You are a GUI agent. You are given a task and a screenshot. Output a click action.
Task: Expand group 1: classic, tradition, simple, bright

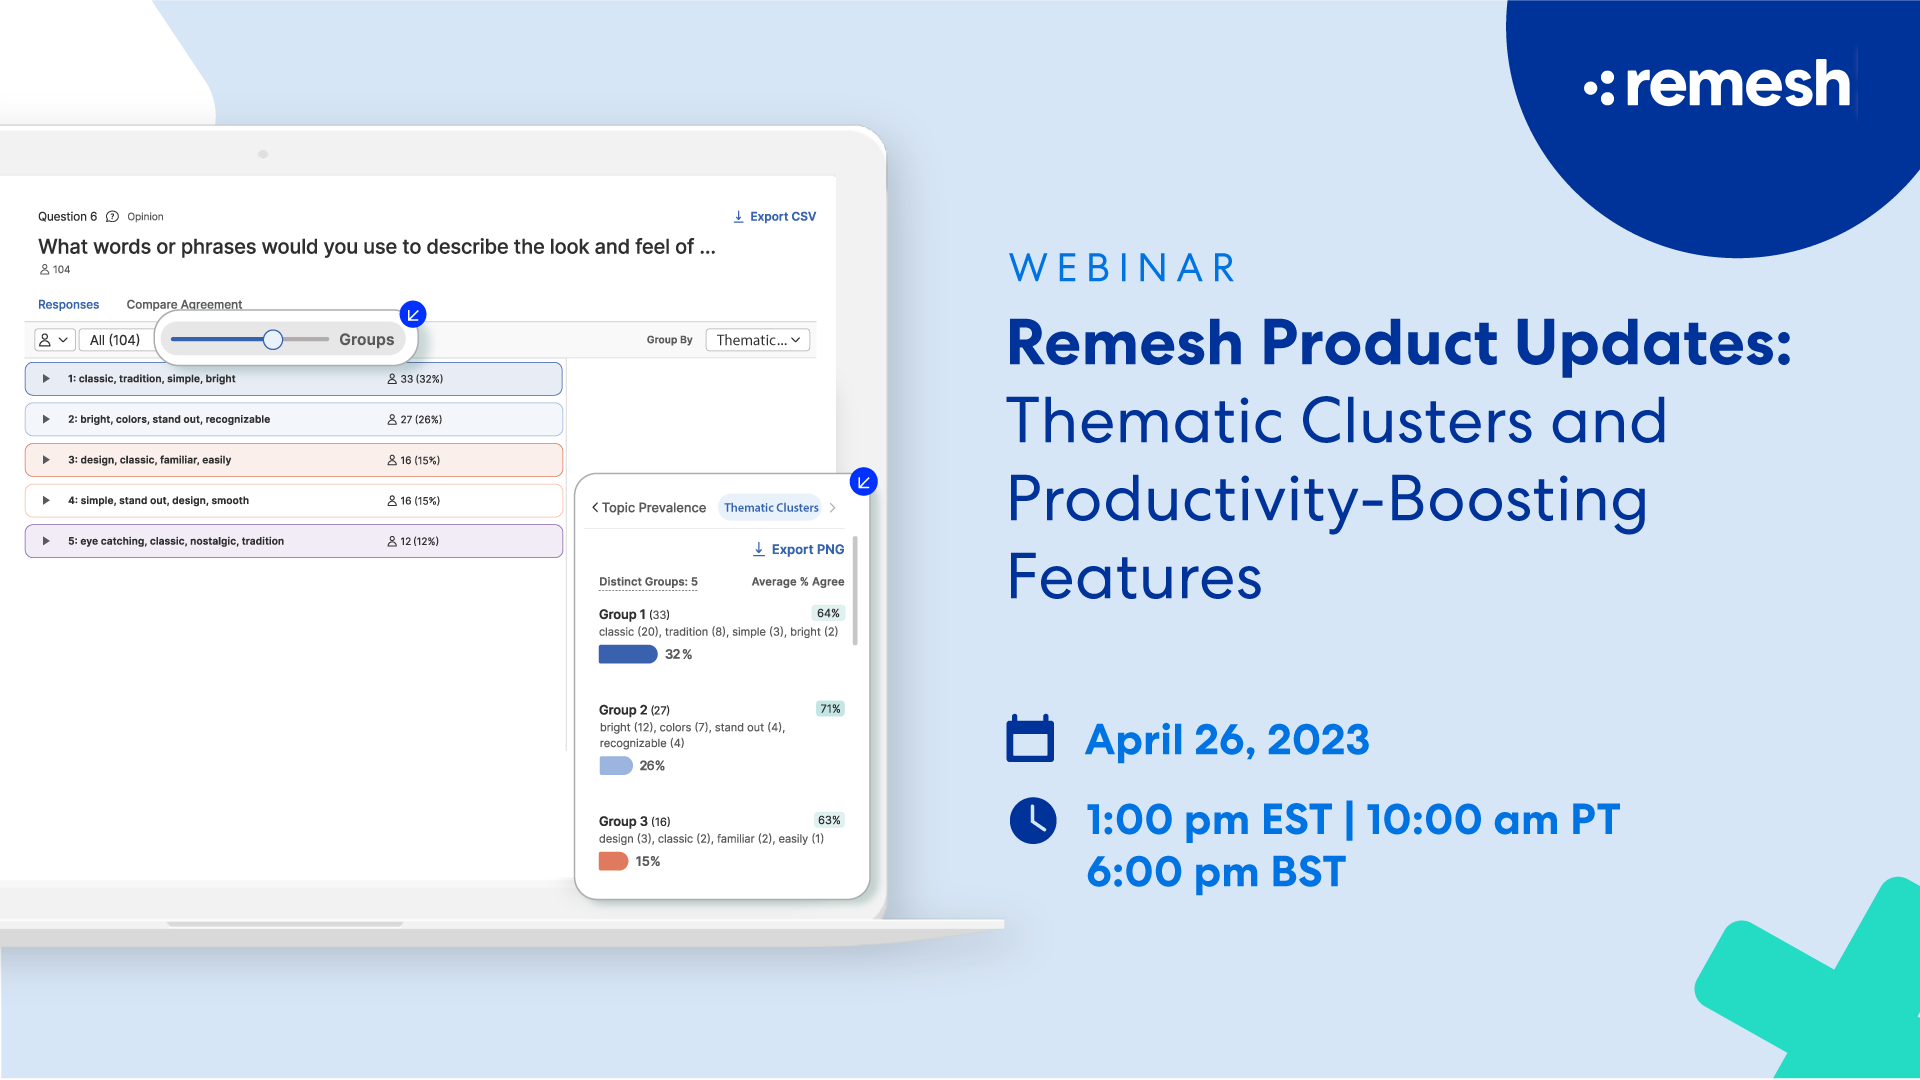[45, 378]
